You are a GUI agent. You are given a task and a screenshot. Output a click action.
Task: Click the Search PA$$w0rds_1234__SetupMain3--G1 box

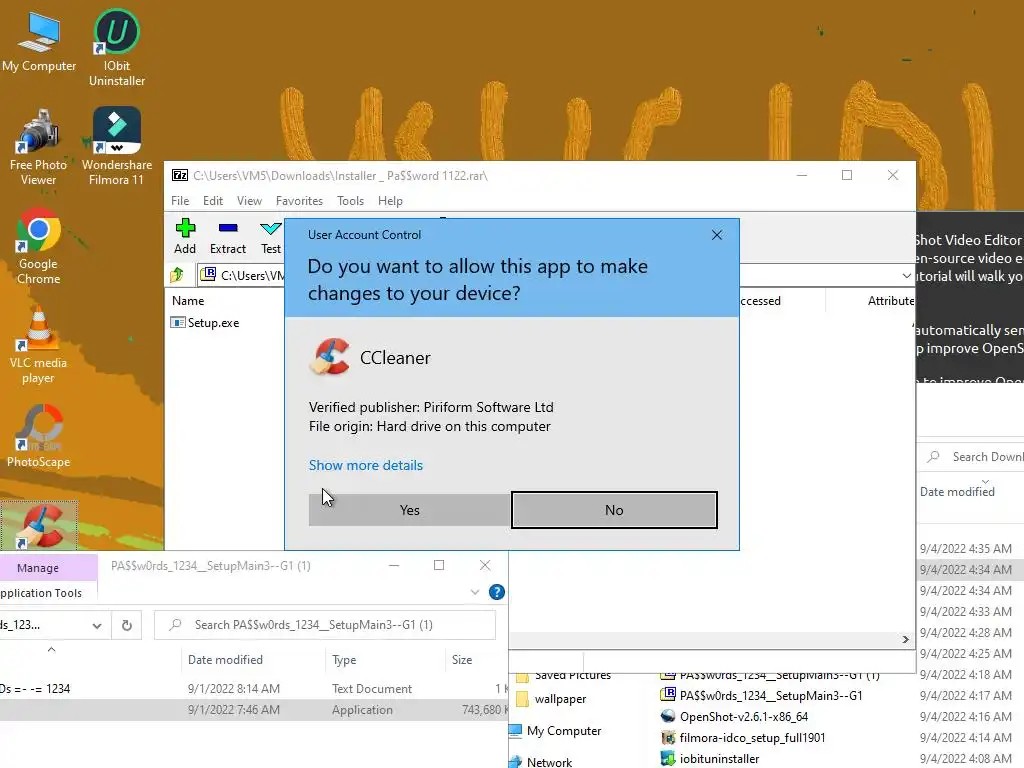click(325, 625)
